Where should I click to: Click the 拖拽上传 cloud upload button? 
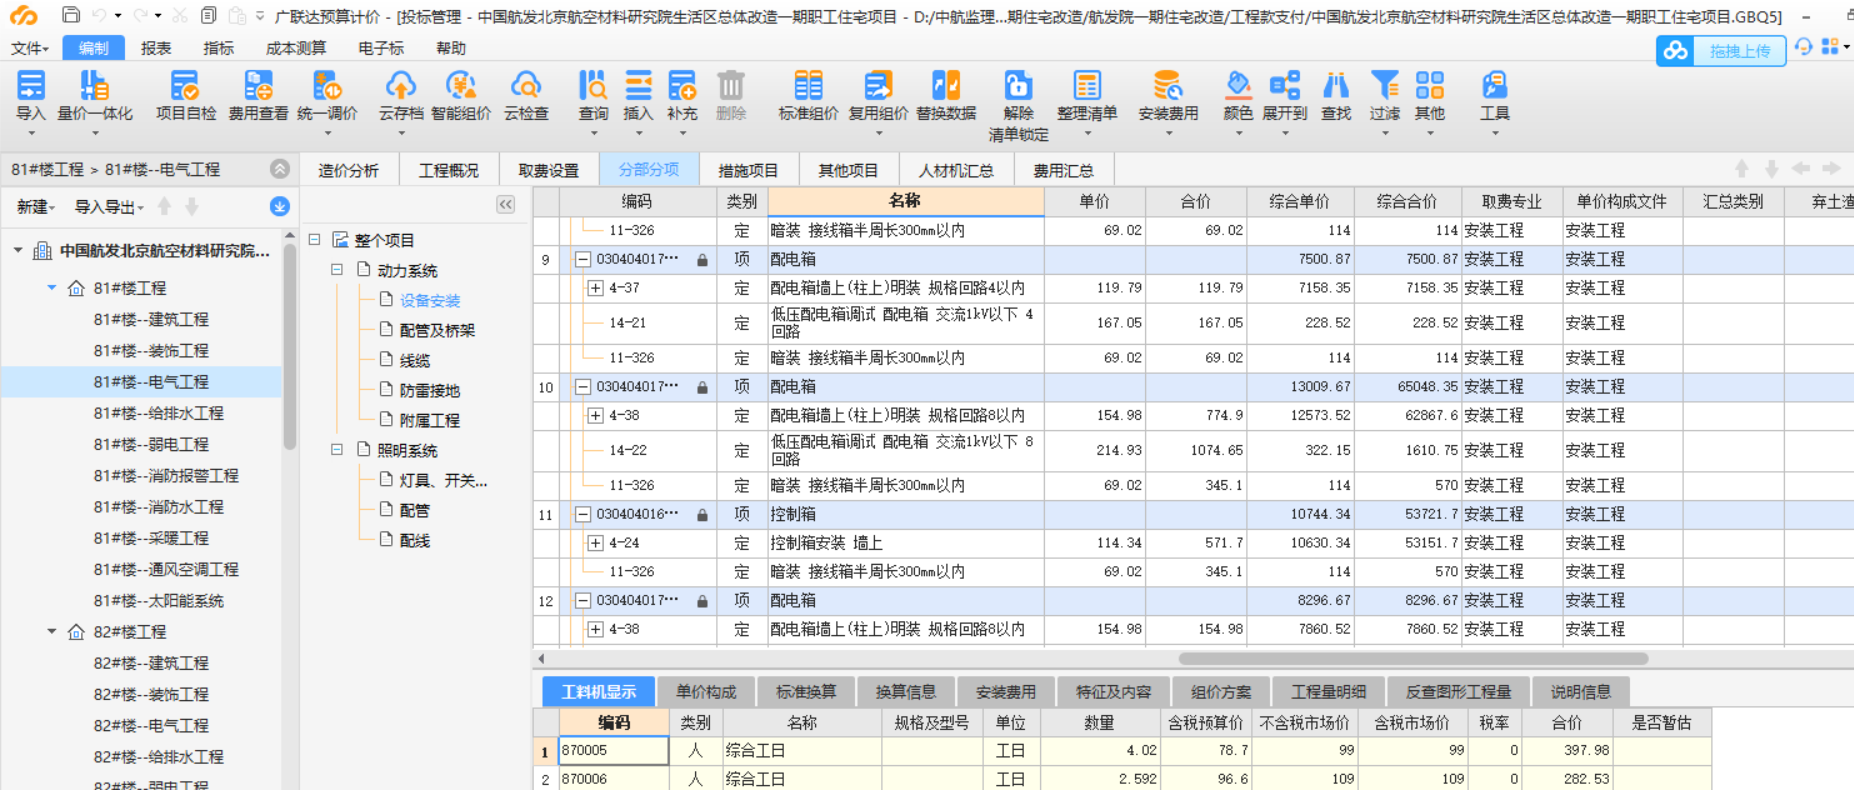click(1721, 50)
